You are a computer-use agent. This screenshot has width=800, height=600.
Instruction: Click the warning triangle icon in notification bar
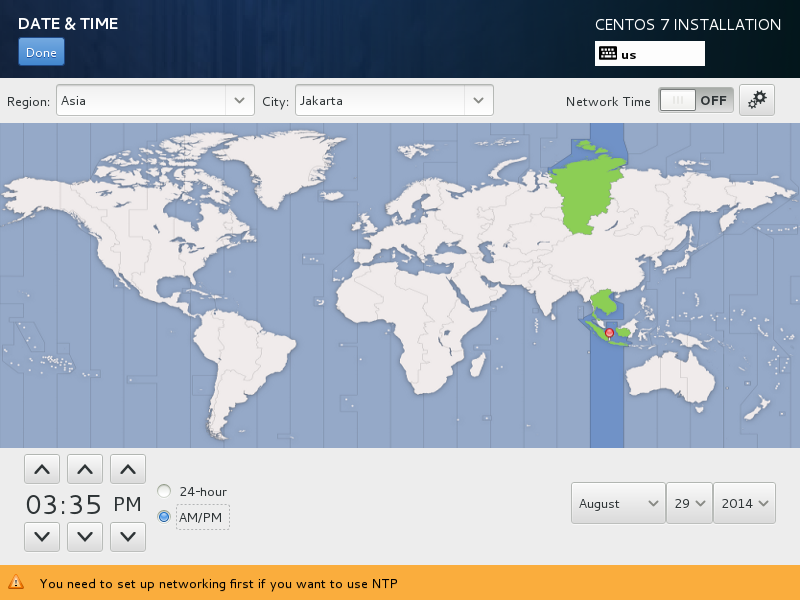coord(16,582)
